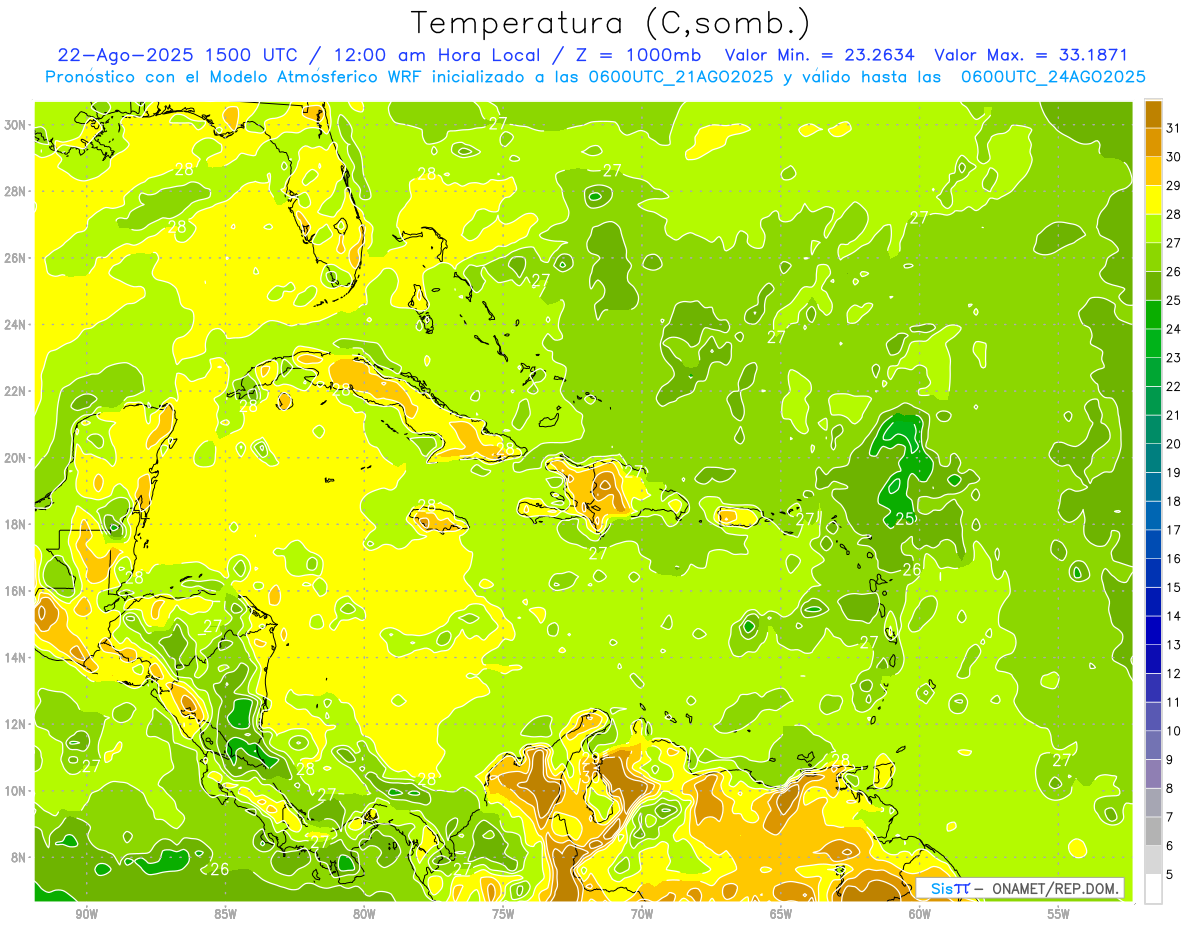The image size is (1200, 927).
Task: Click the 75W longitude axis label
Action: (x=503, y=914)
